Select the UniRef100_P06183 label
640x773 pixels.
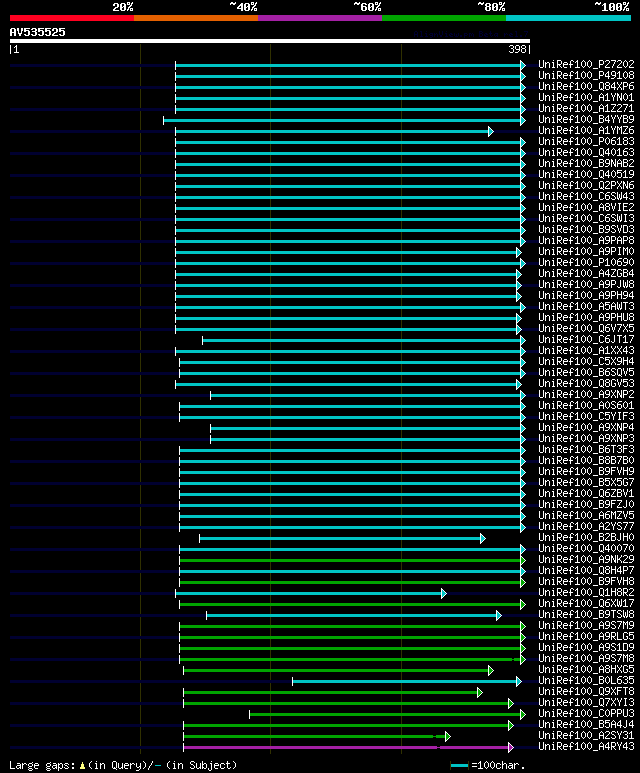586,141
